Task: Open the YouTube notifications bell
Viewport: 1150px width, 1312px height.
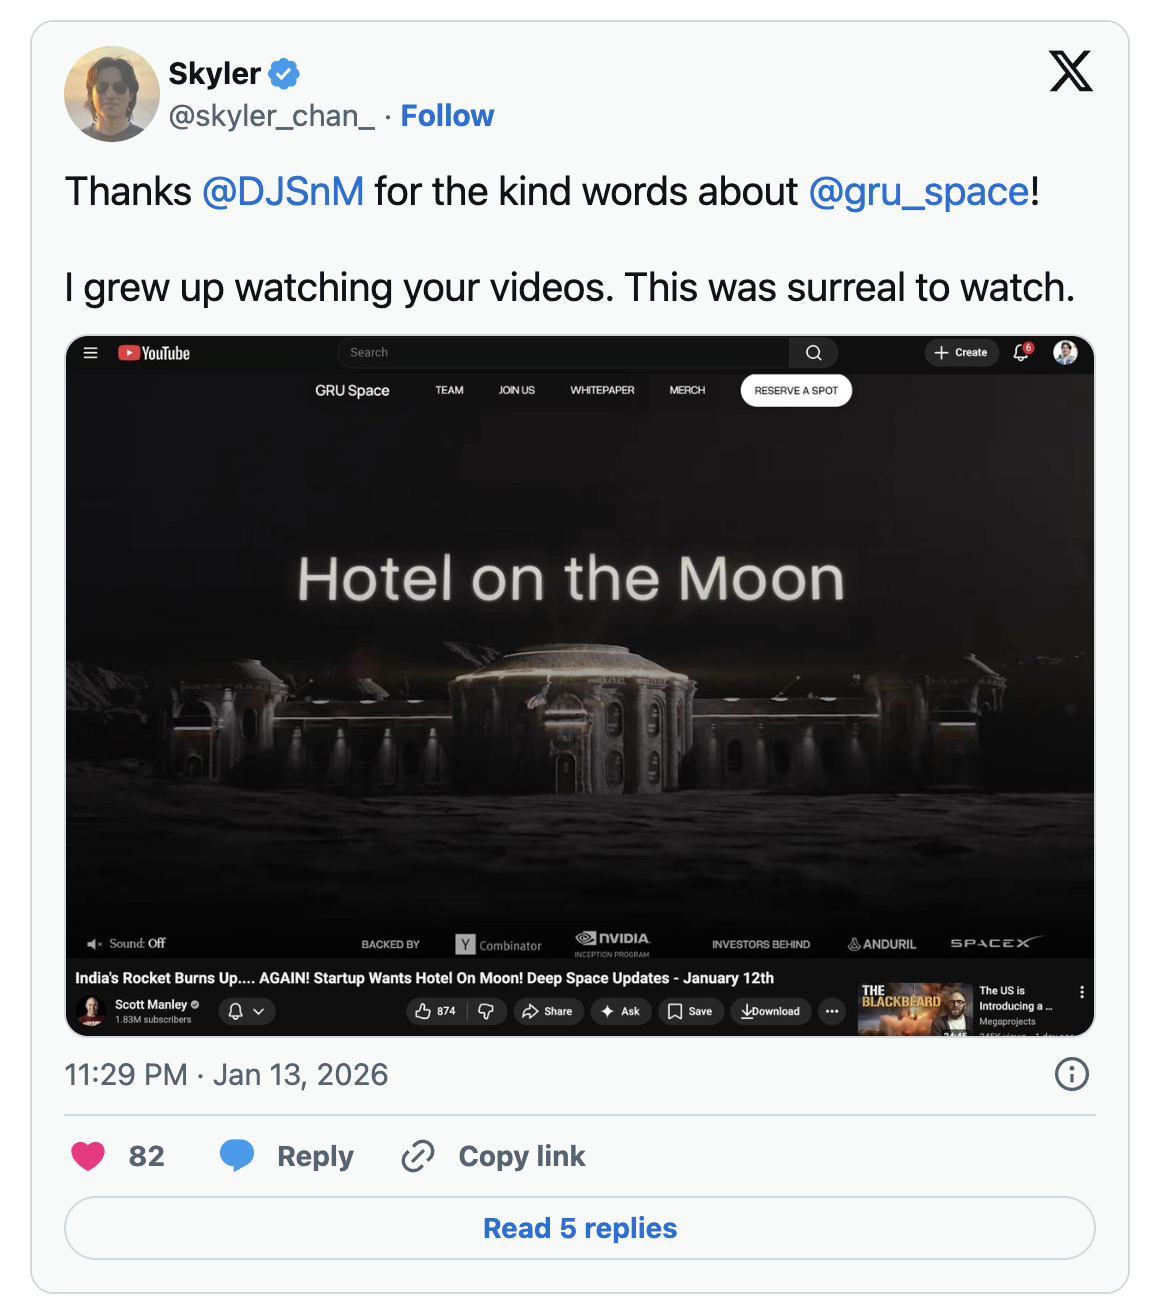Action: (1020, 353)
